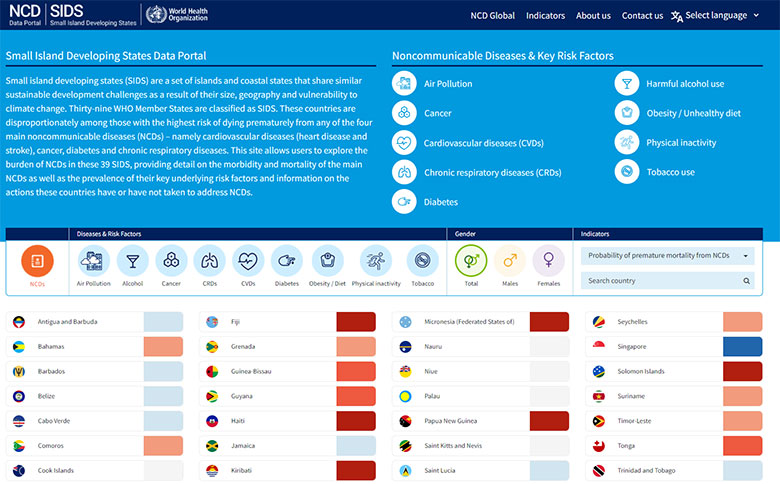Open Cancer topic round icon

(404, 113)
